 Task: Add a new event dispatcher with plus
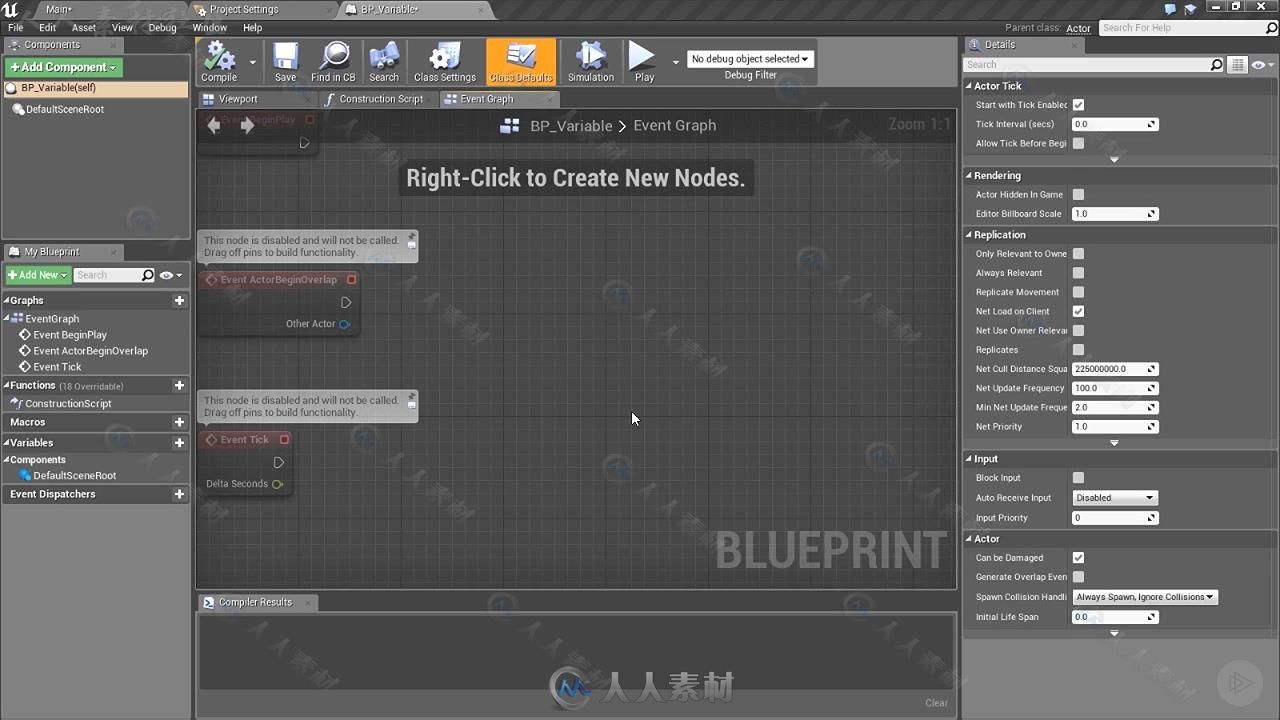(x=179, y=494)
